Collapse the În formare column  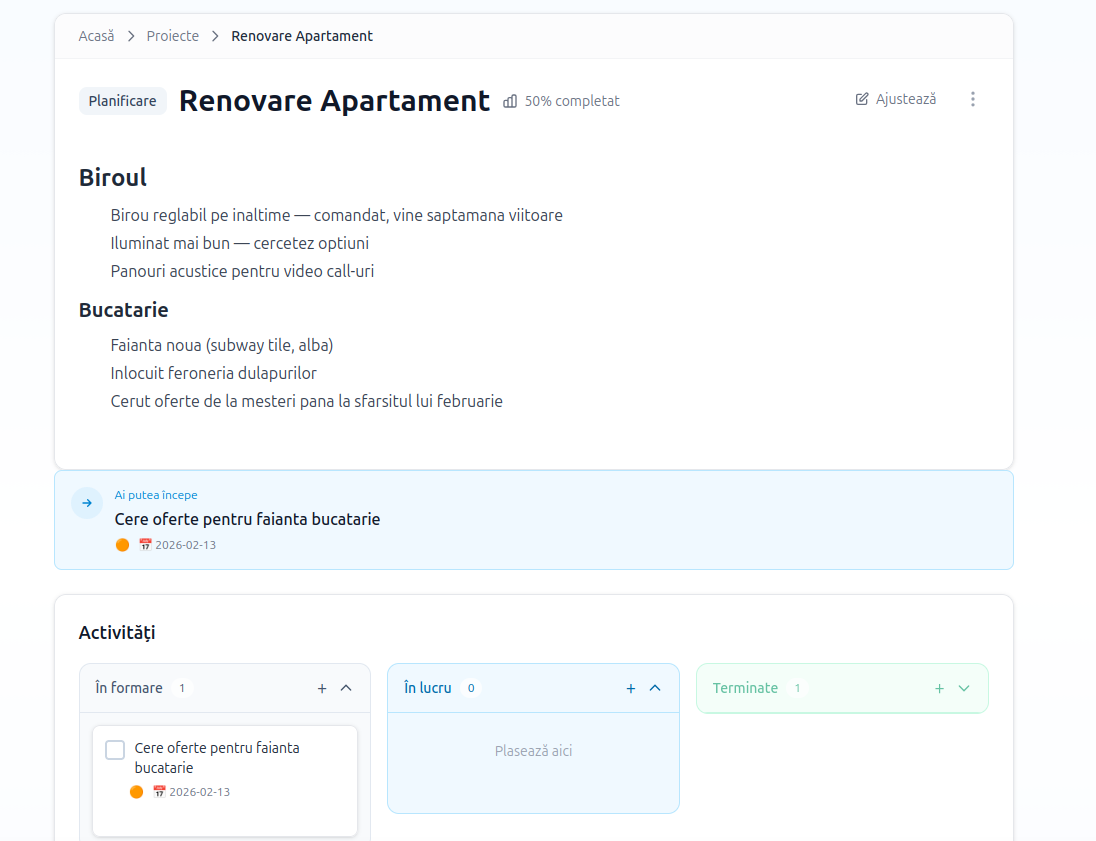[x=346, y=689]
